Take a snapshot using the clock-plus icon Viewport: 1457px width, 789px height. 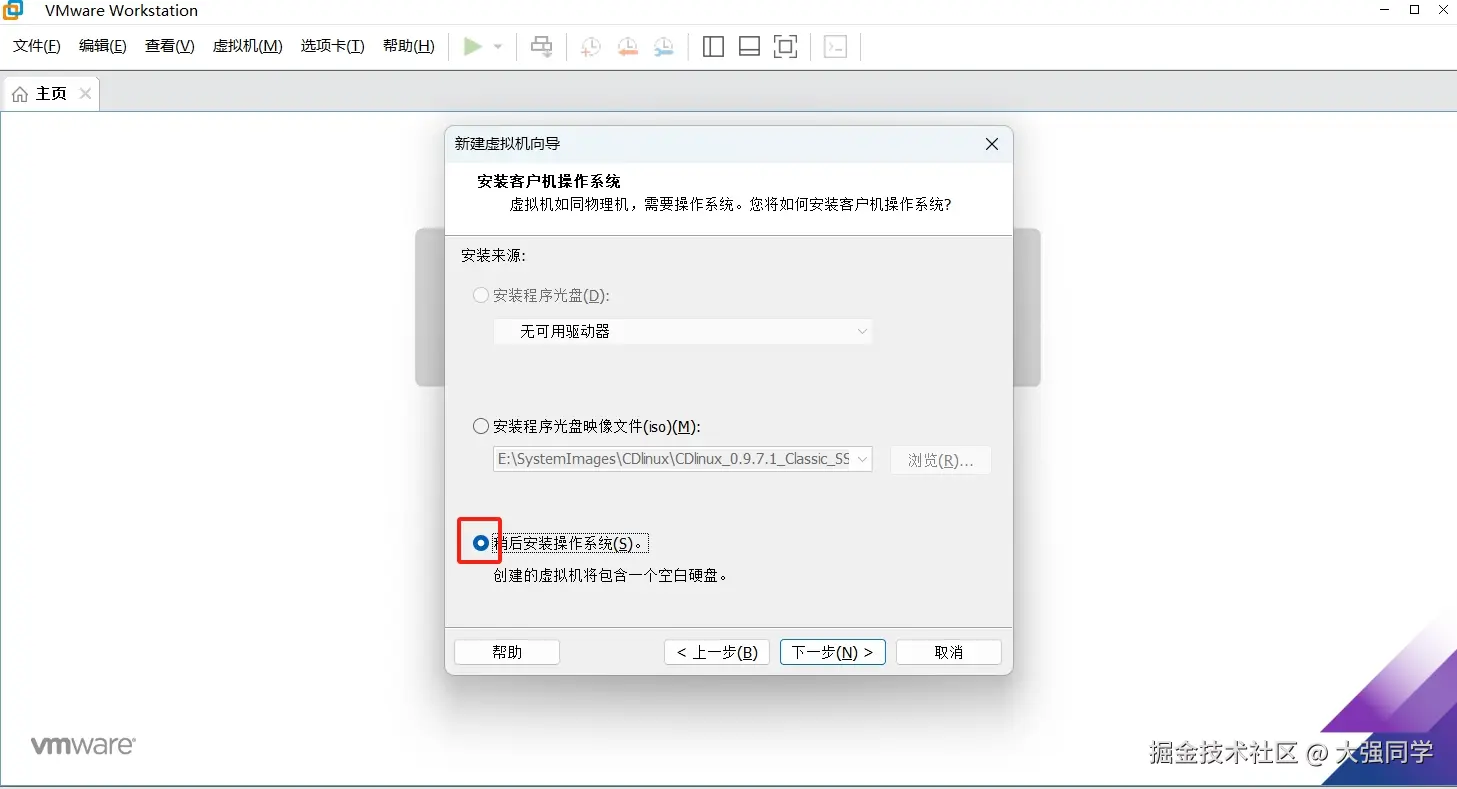(591, 46)
